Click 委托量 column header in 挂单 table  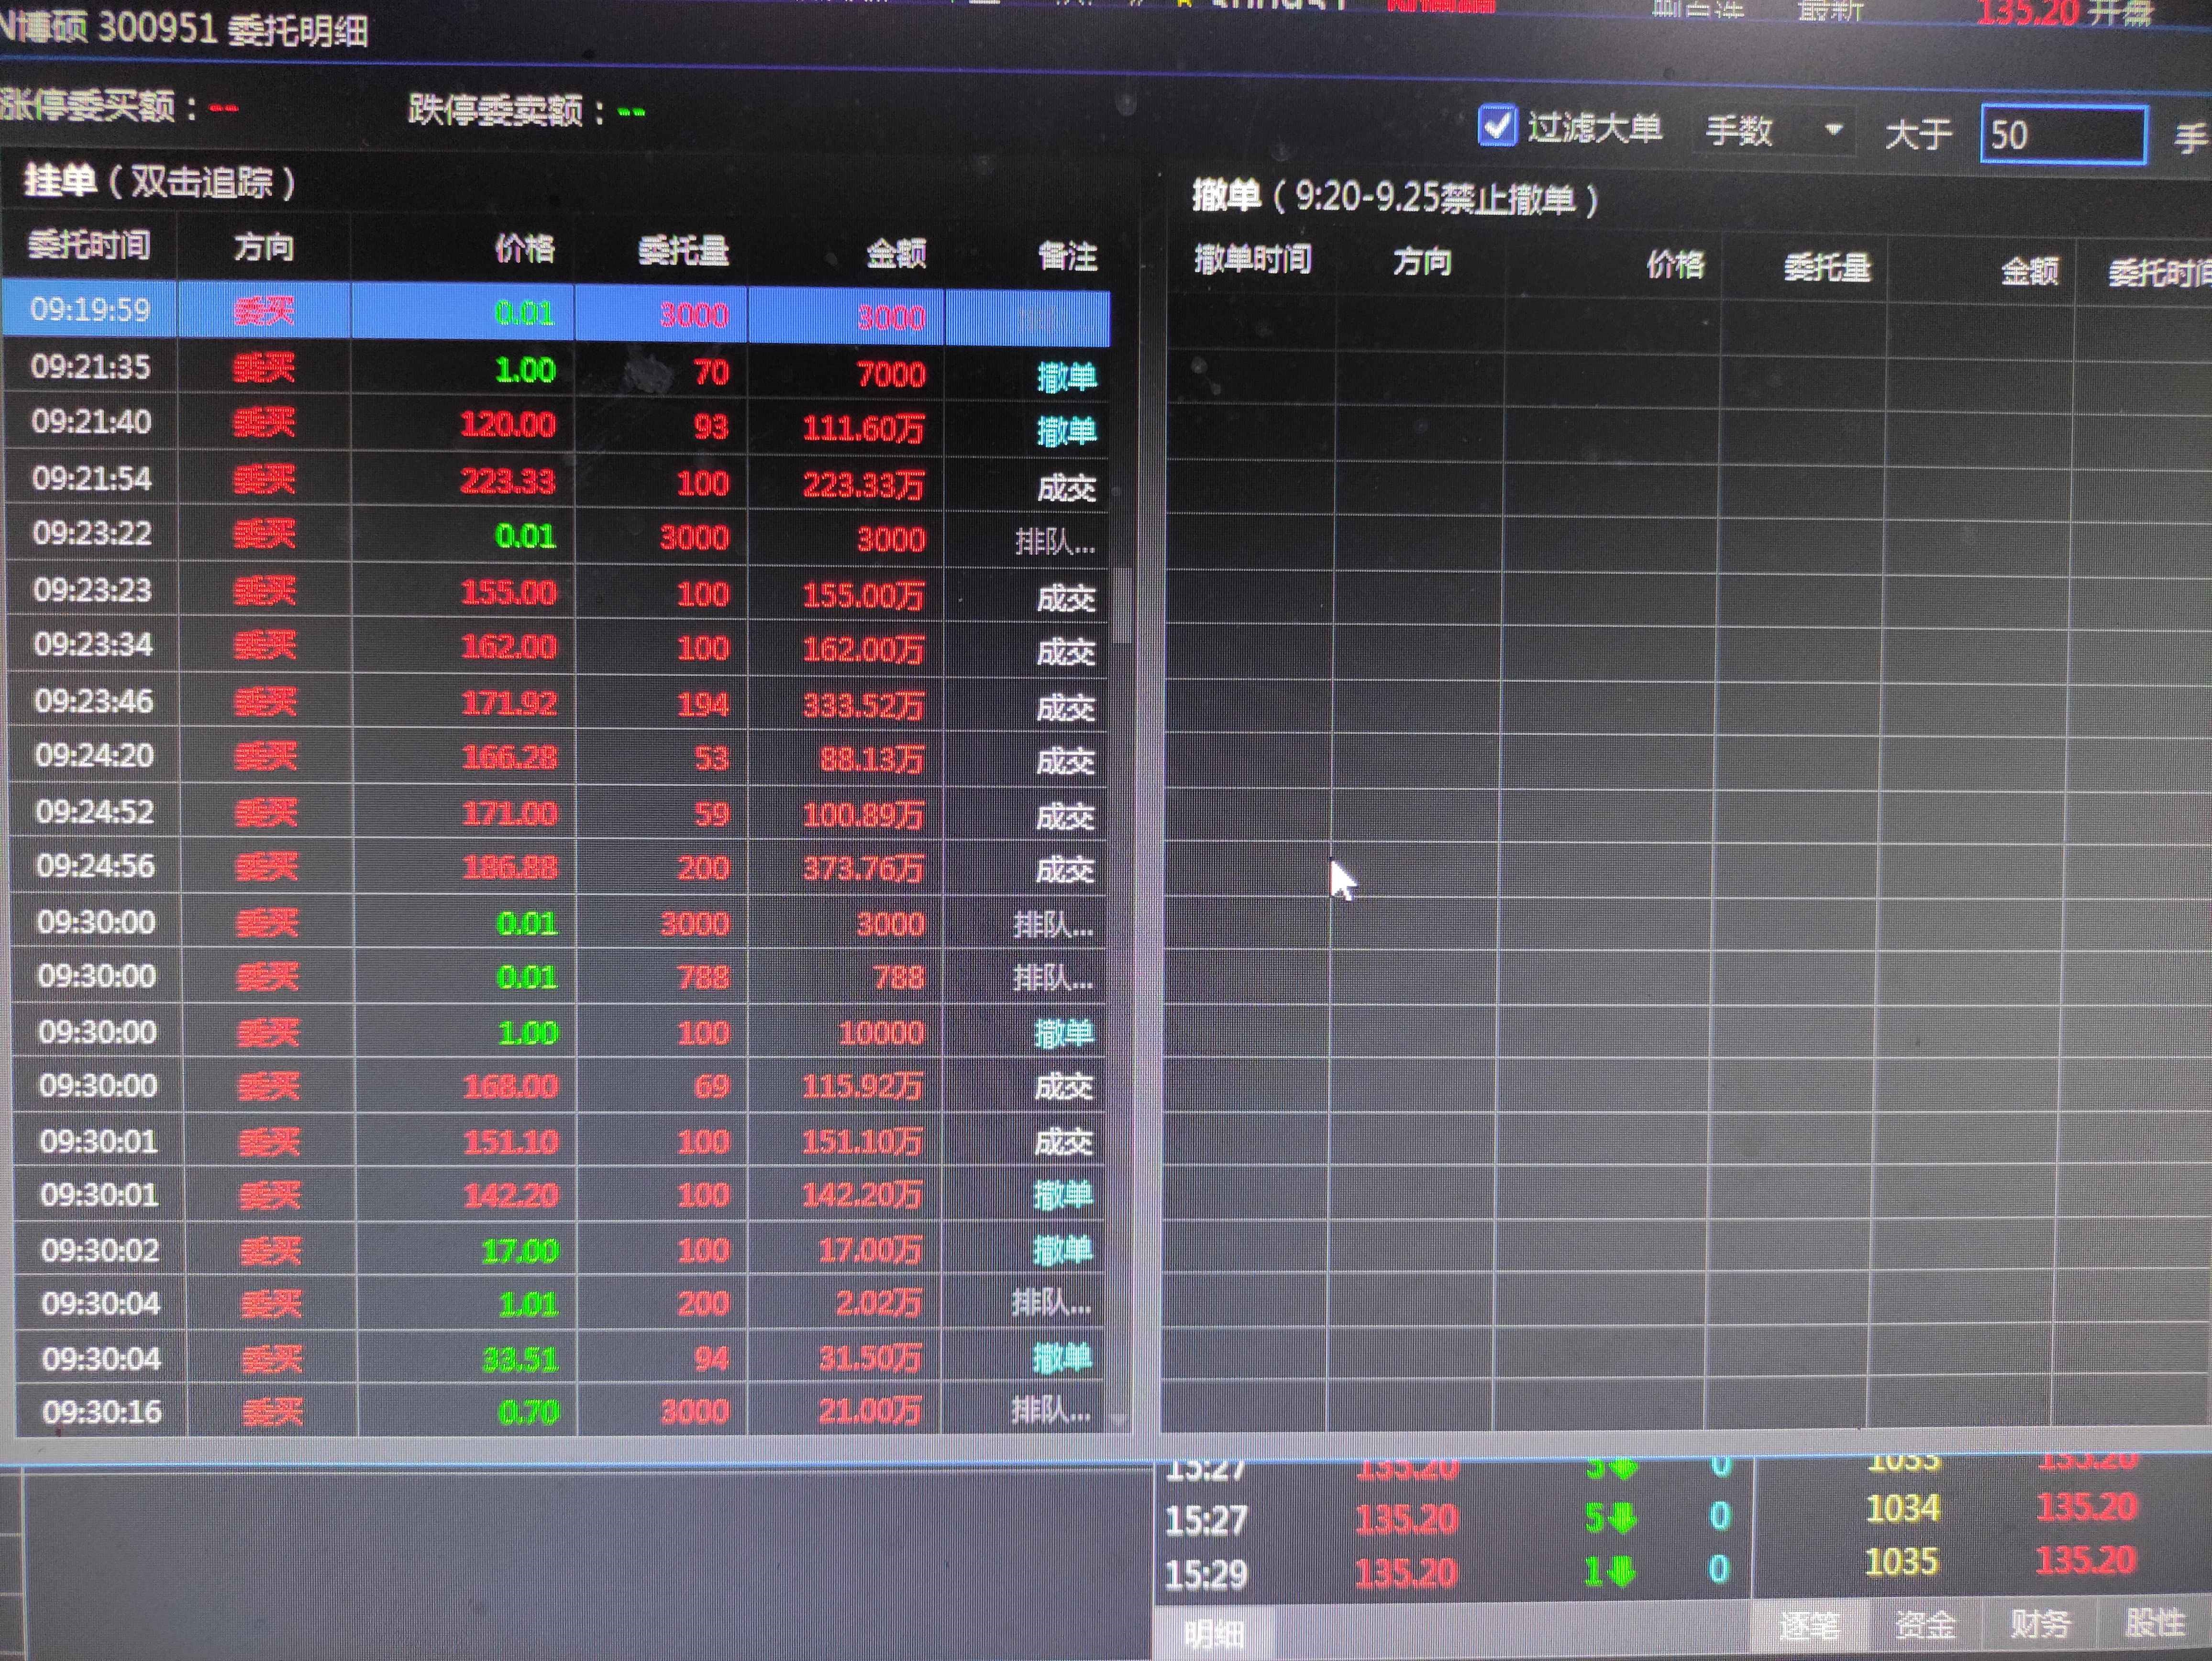click(683, 250)
